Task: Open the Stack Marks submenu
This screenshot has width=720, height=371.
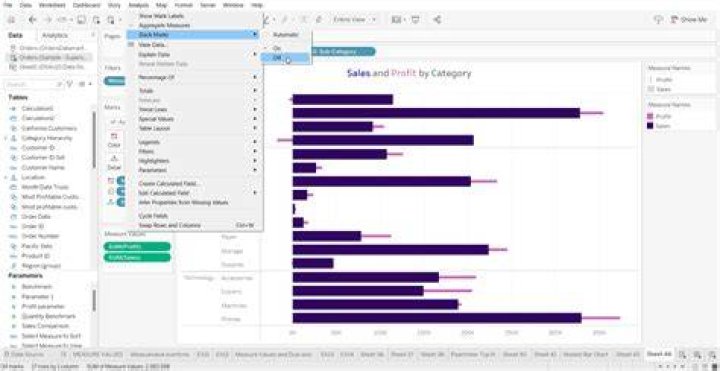Action: 194,34
